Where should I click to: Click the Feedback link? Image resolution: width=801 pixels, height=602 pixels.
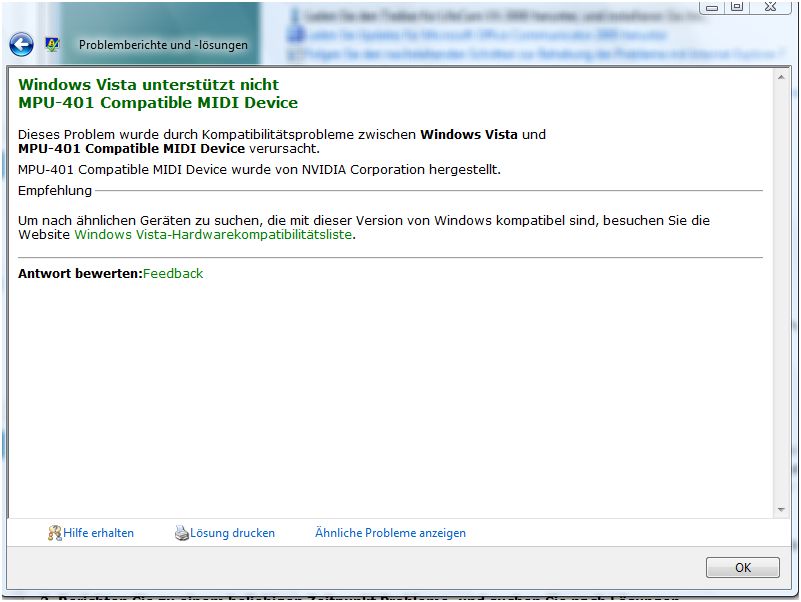pyautogui.click(x=173, y=273)
